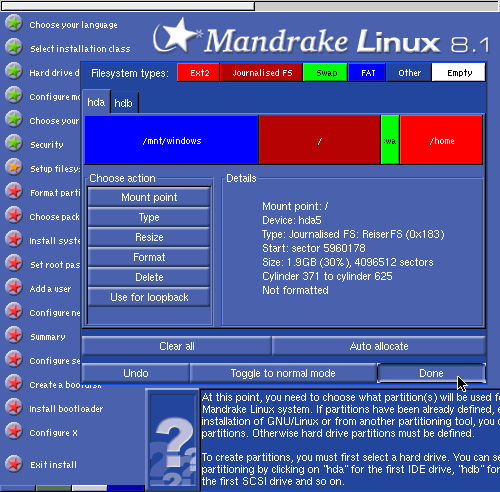
Task: Click the star icon beside Security
Action: click(x=14, y=143)
